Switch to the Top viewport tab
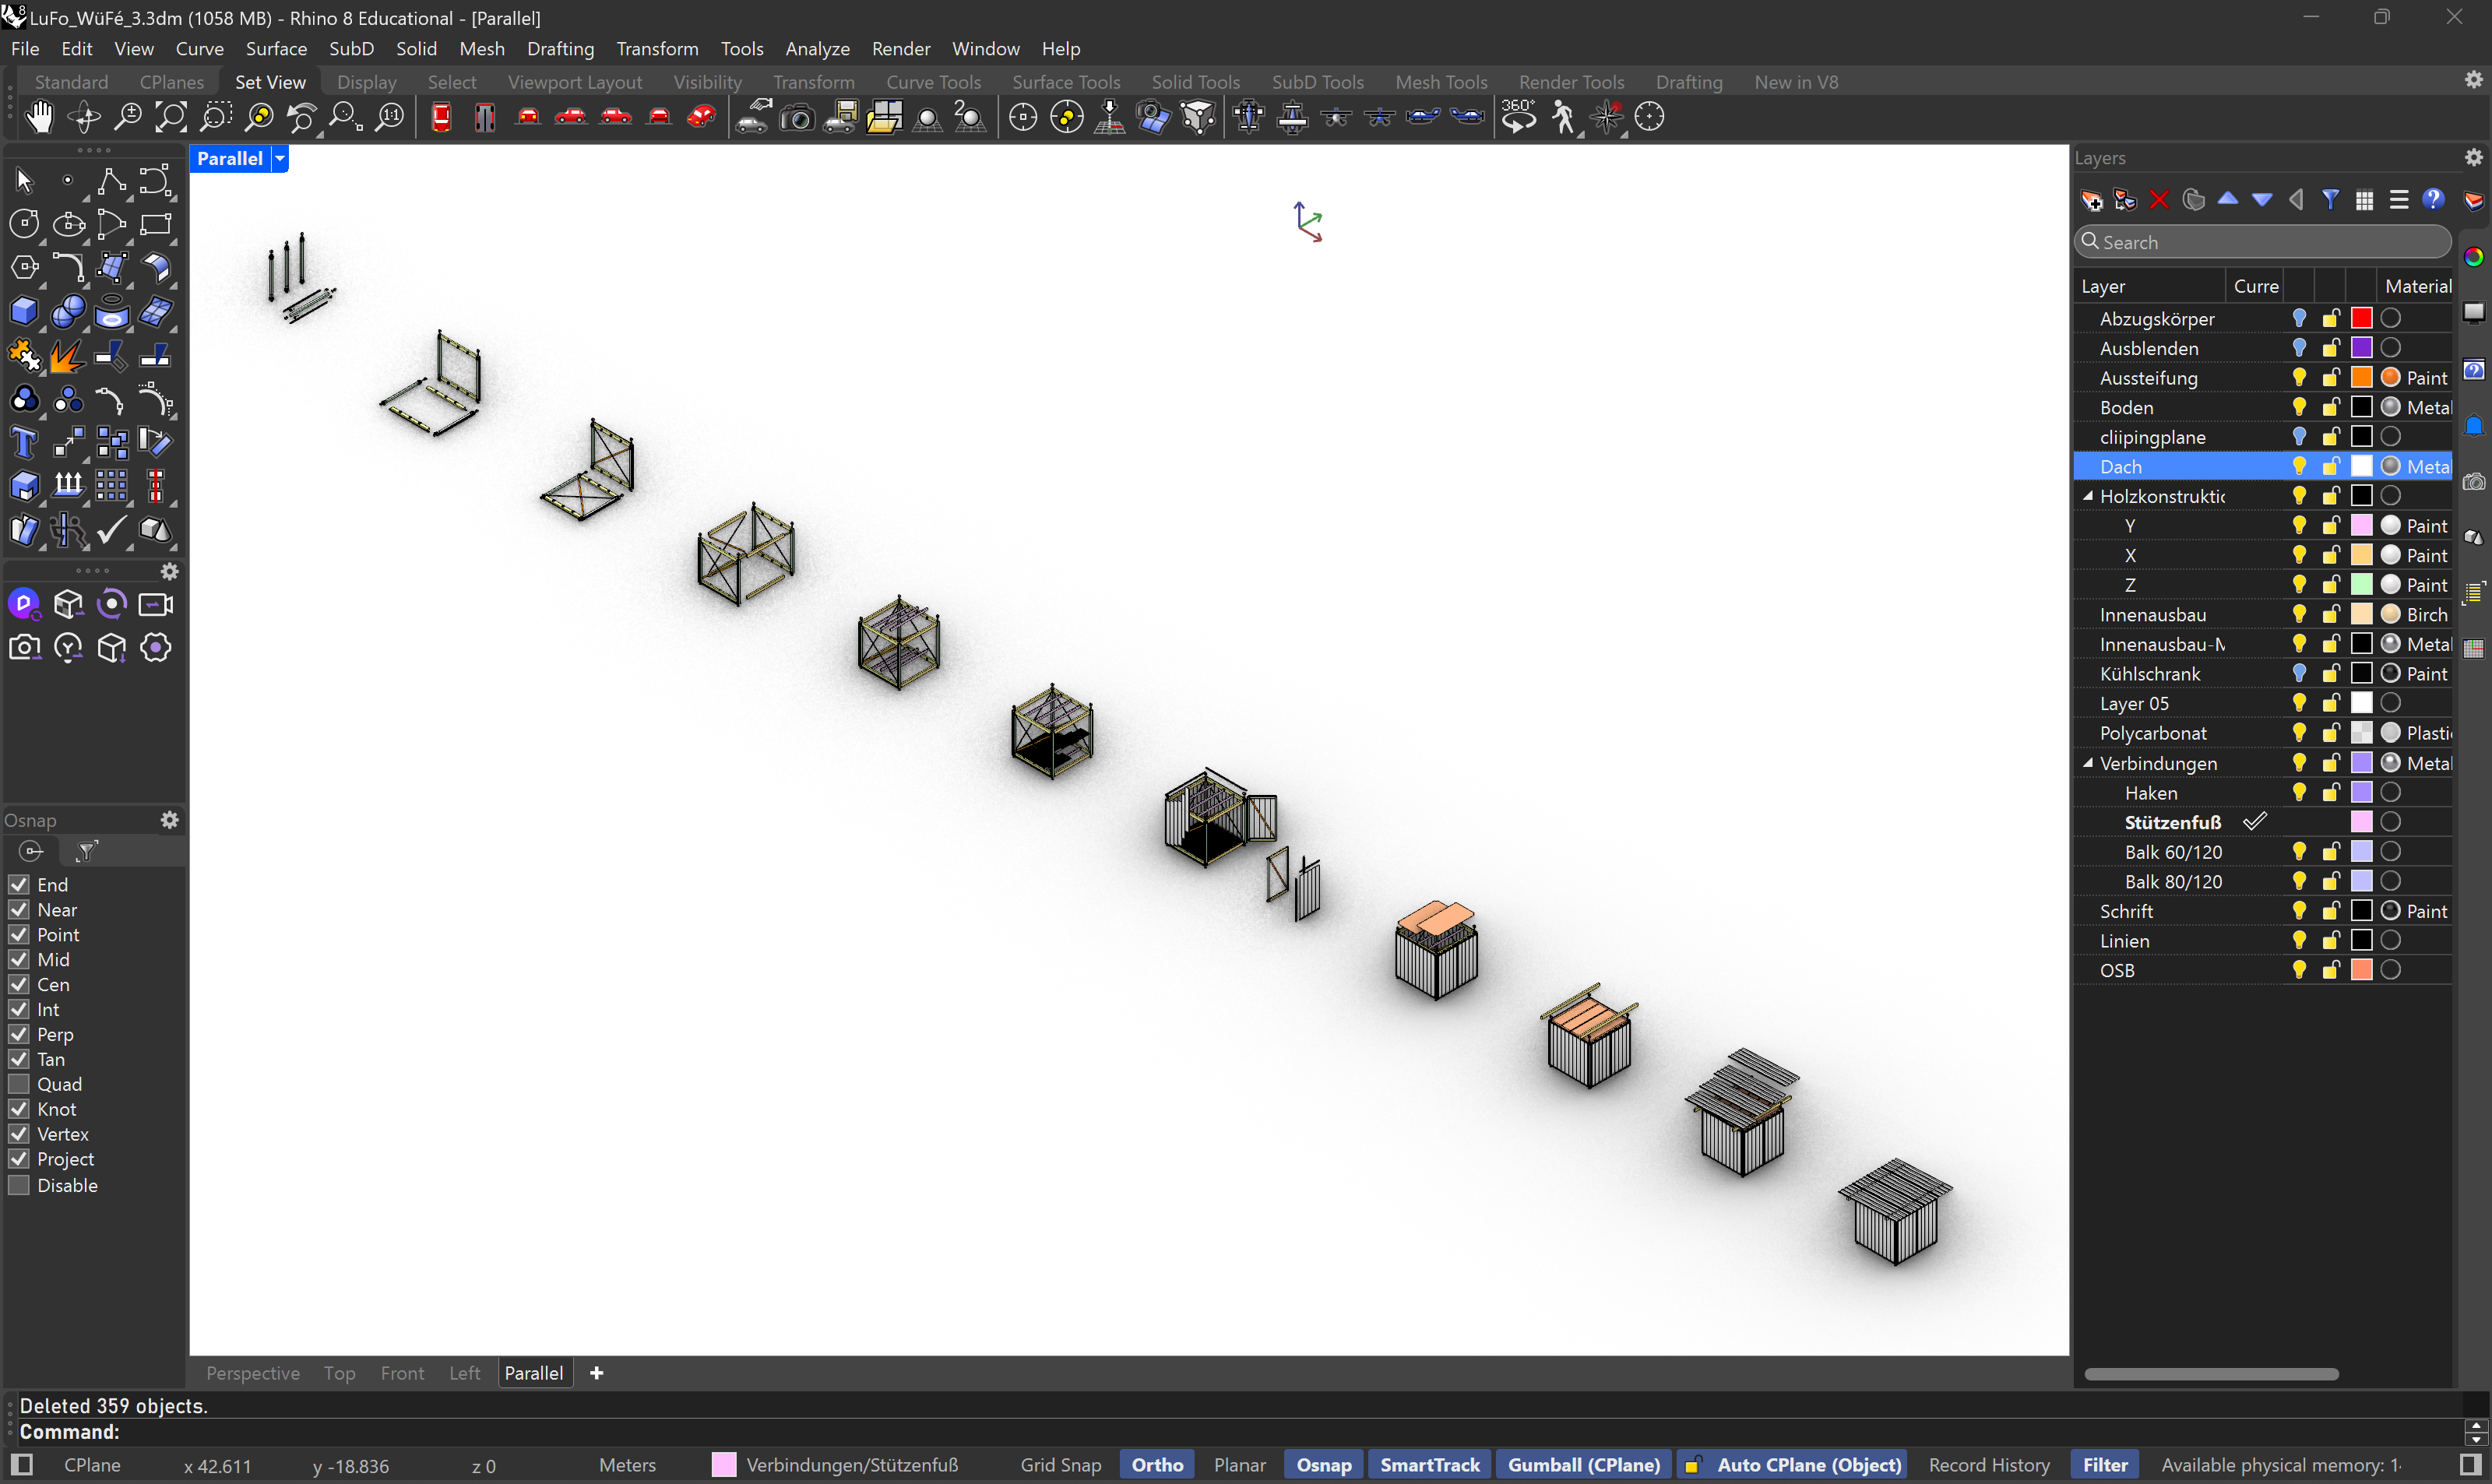This screenshot has width=2492, height=1484. (x=339, y=1373)
